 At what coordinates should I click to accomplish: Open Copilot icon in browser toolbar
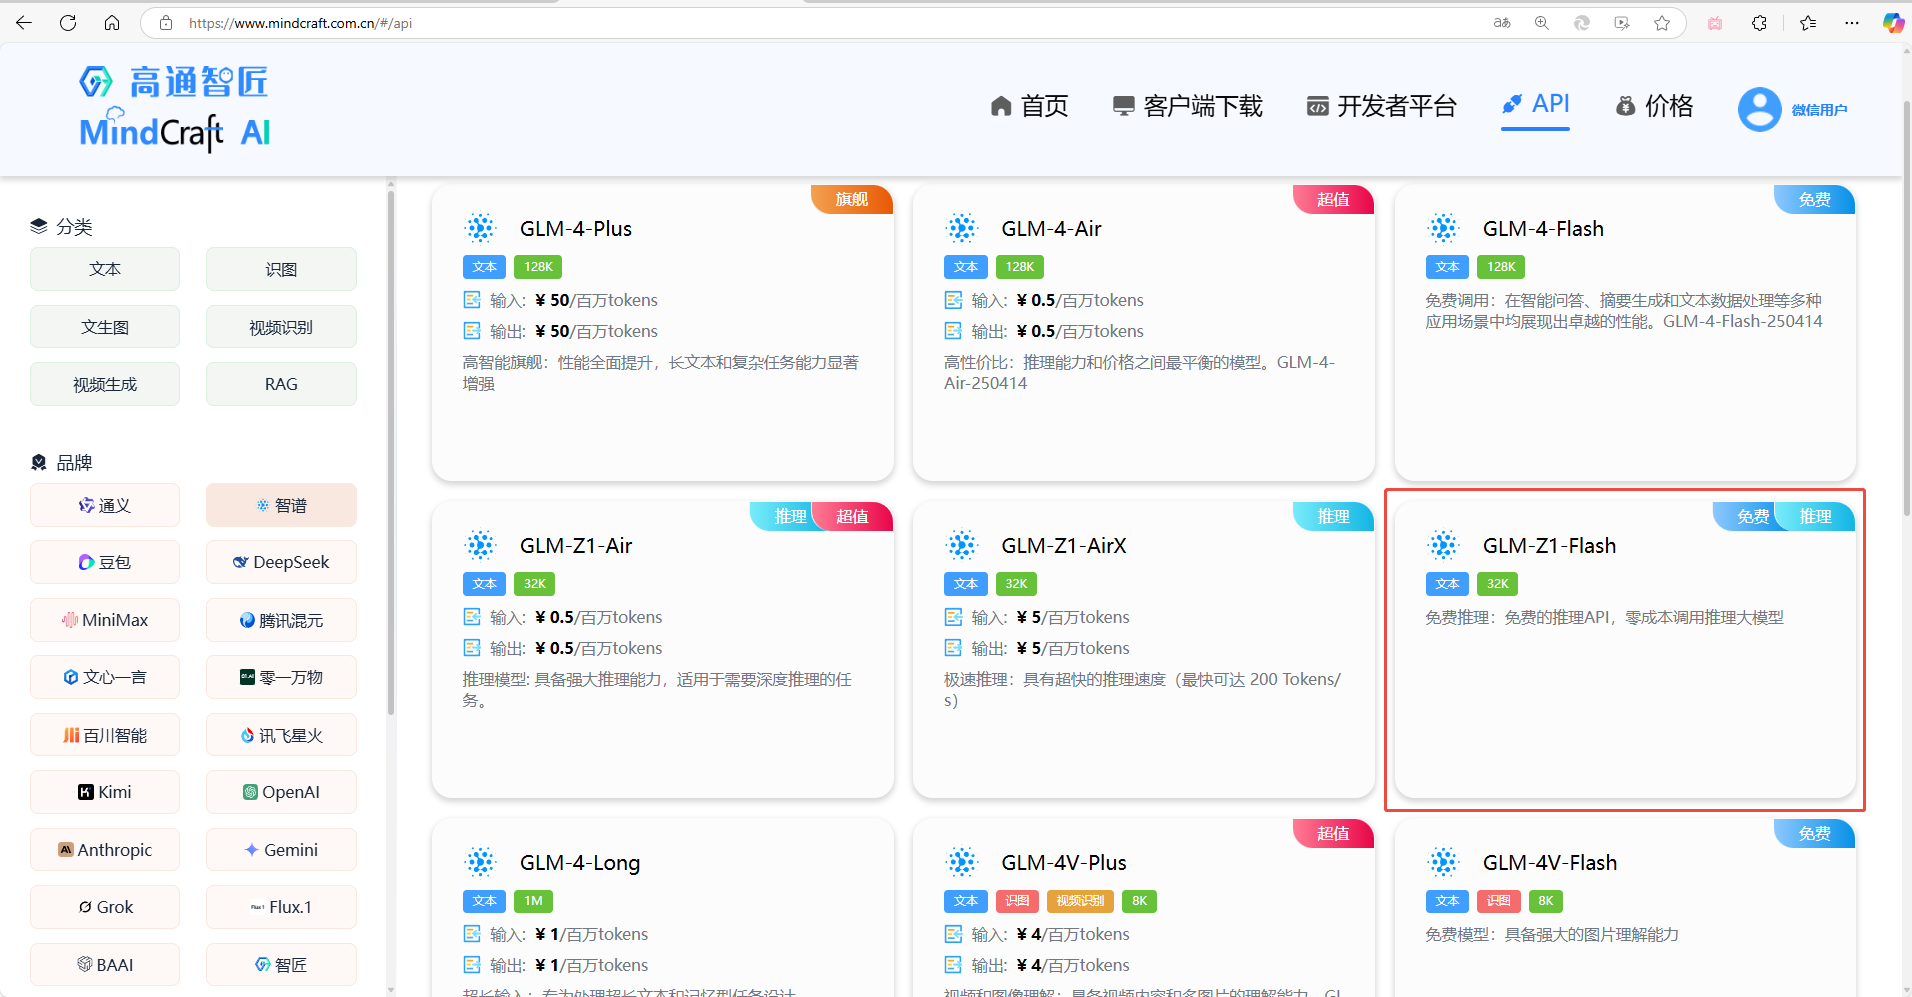(1892, 23)
